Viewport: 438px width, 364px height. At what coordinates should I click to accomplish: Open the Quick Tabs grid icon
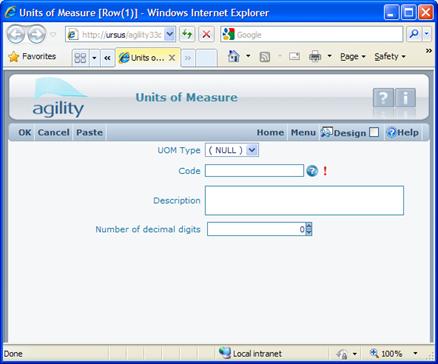[x=80, y=58]
